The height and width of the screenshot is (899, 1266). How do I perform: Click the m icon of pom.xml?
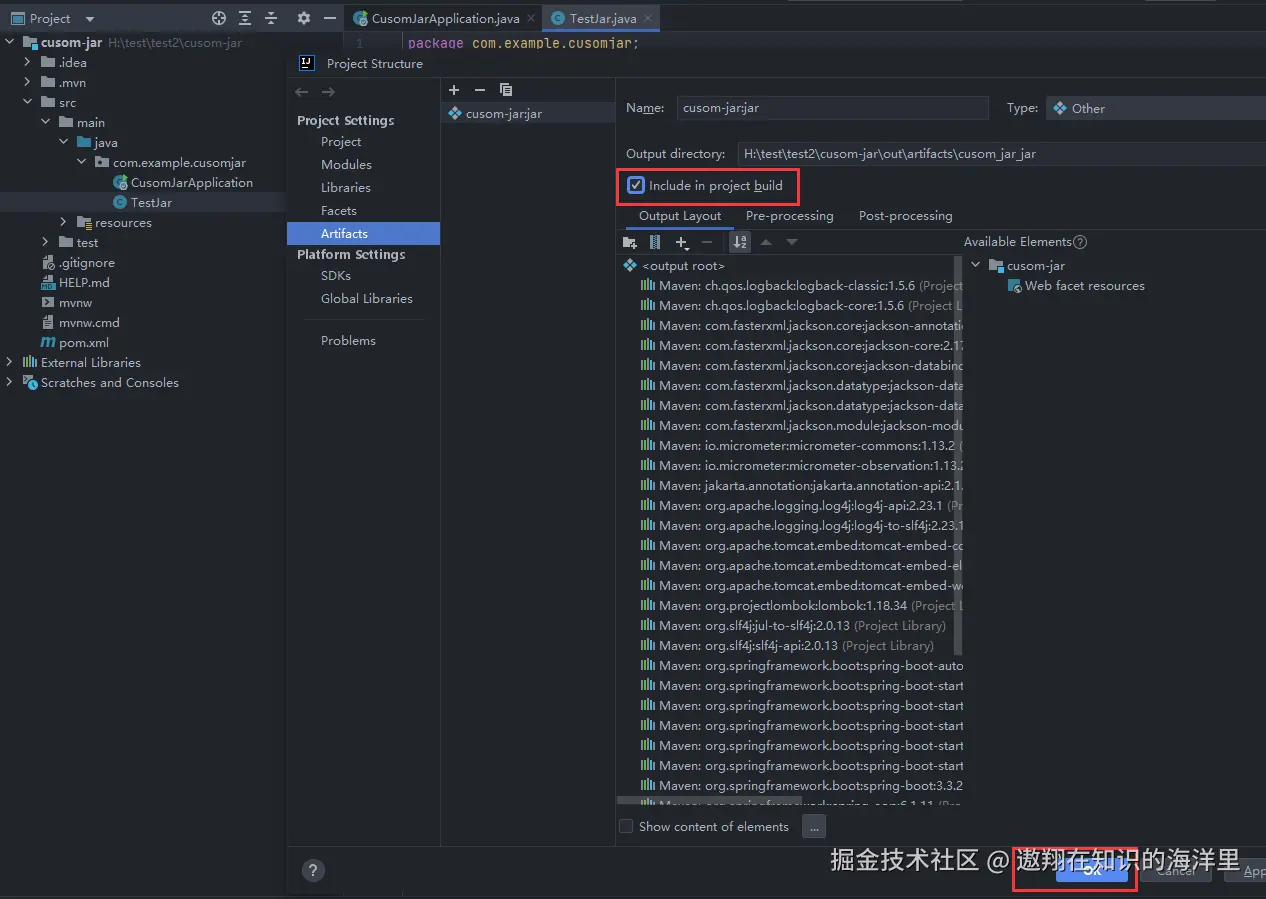pos(49,343)
